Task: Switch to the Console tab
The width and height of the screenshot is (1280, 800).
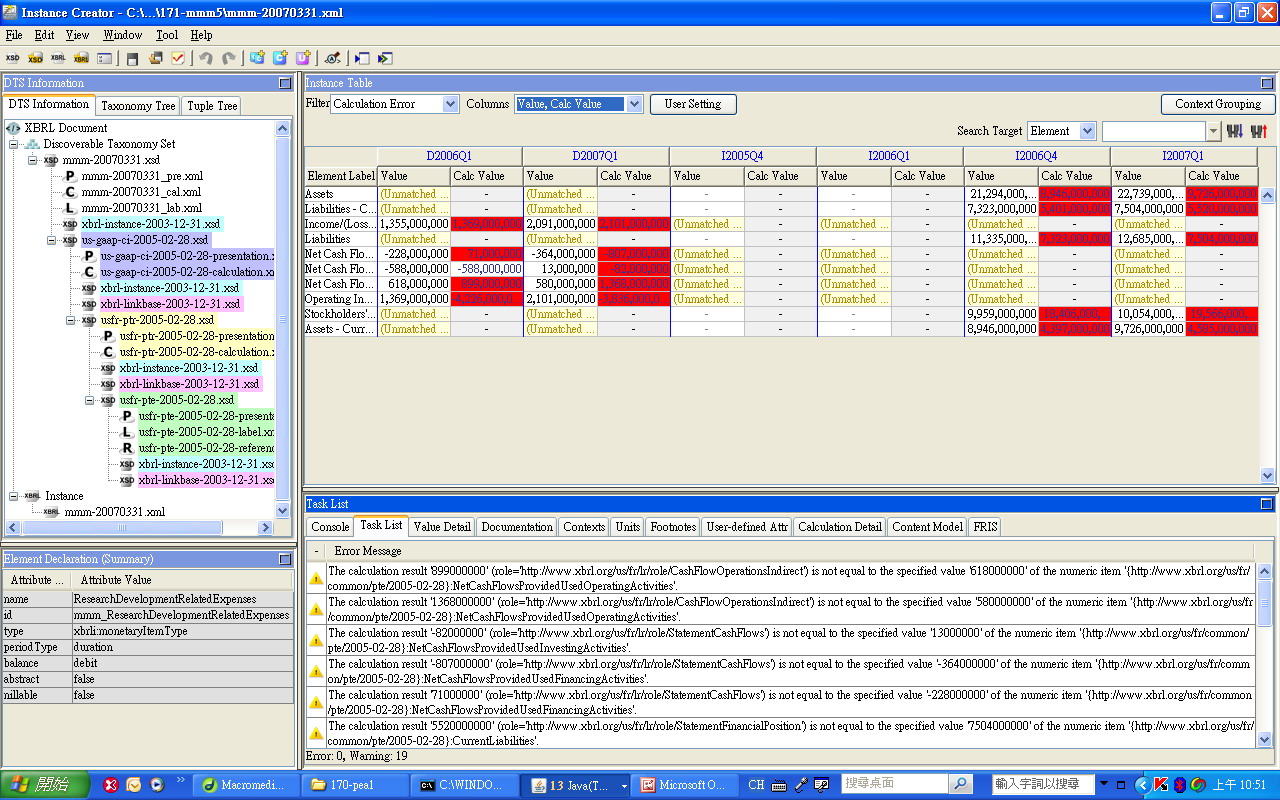Action: click(x=330, y=526)
